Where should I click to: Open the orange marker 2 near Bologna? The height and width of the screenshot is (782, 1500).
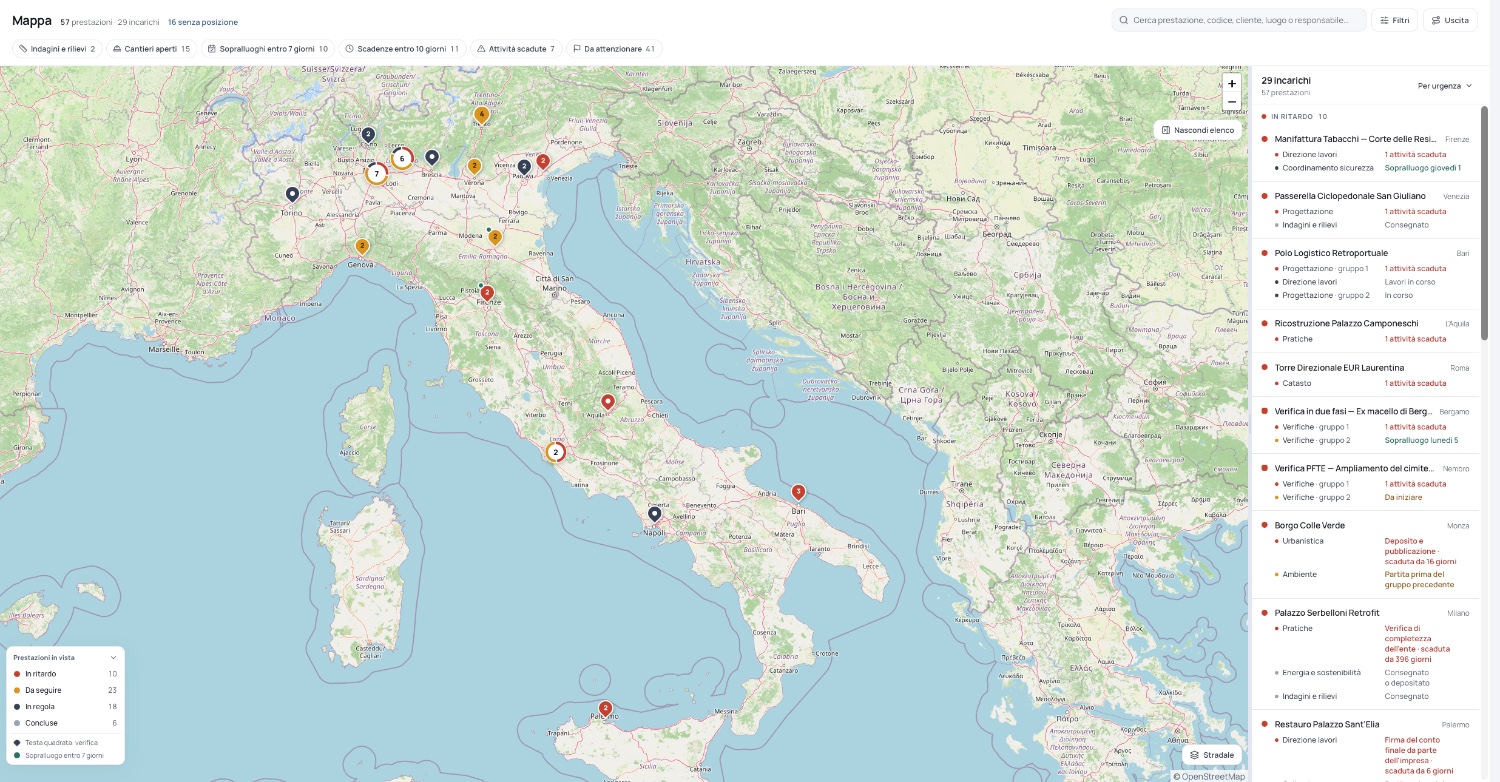pyautogui.click(x=494, y=237)
